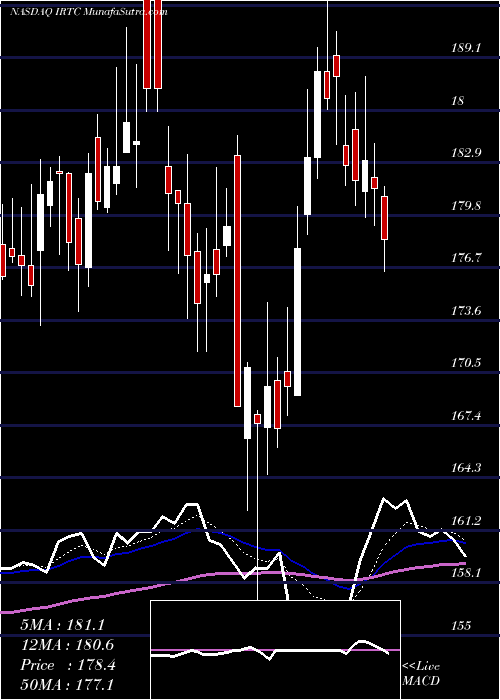Click the 179.8 price axis label
Viewport: 500px width, 700px height.
click(466, 206)
